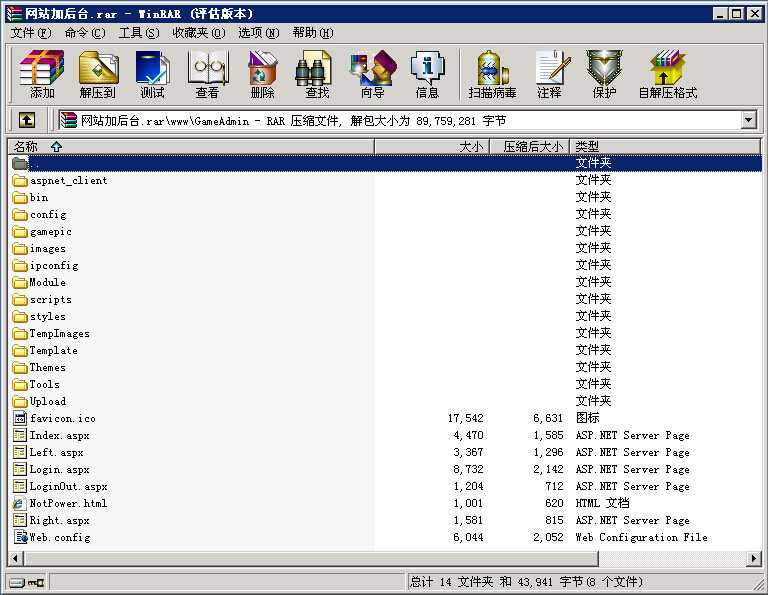Select the NotPower.html file icon
The height and width of the screenshot is (595, 768).
20,503
